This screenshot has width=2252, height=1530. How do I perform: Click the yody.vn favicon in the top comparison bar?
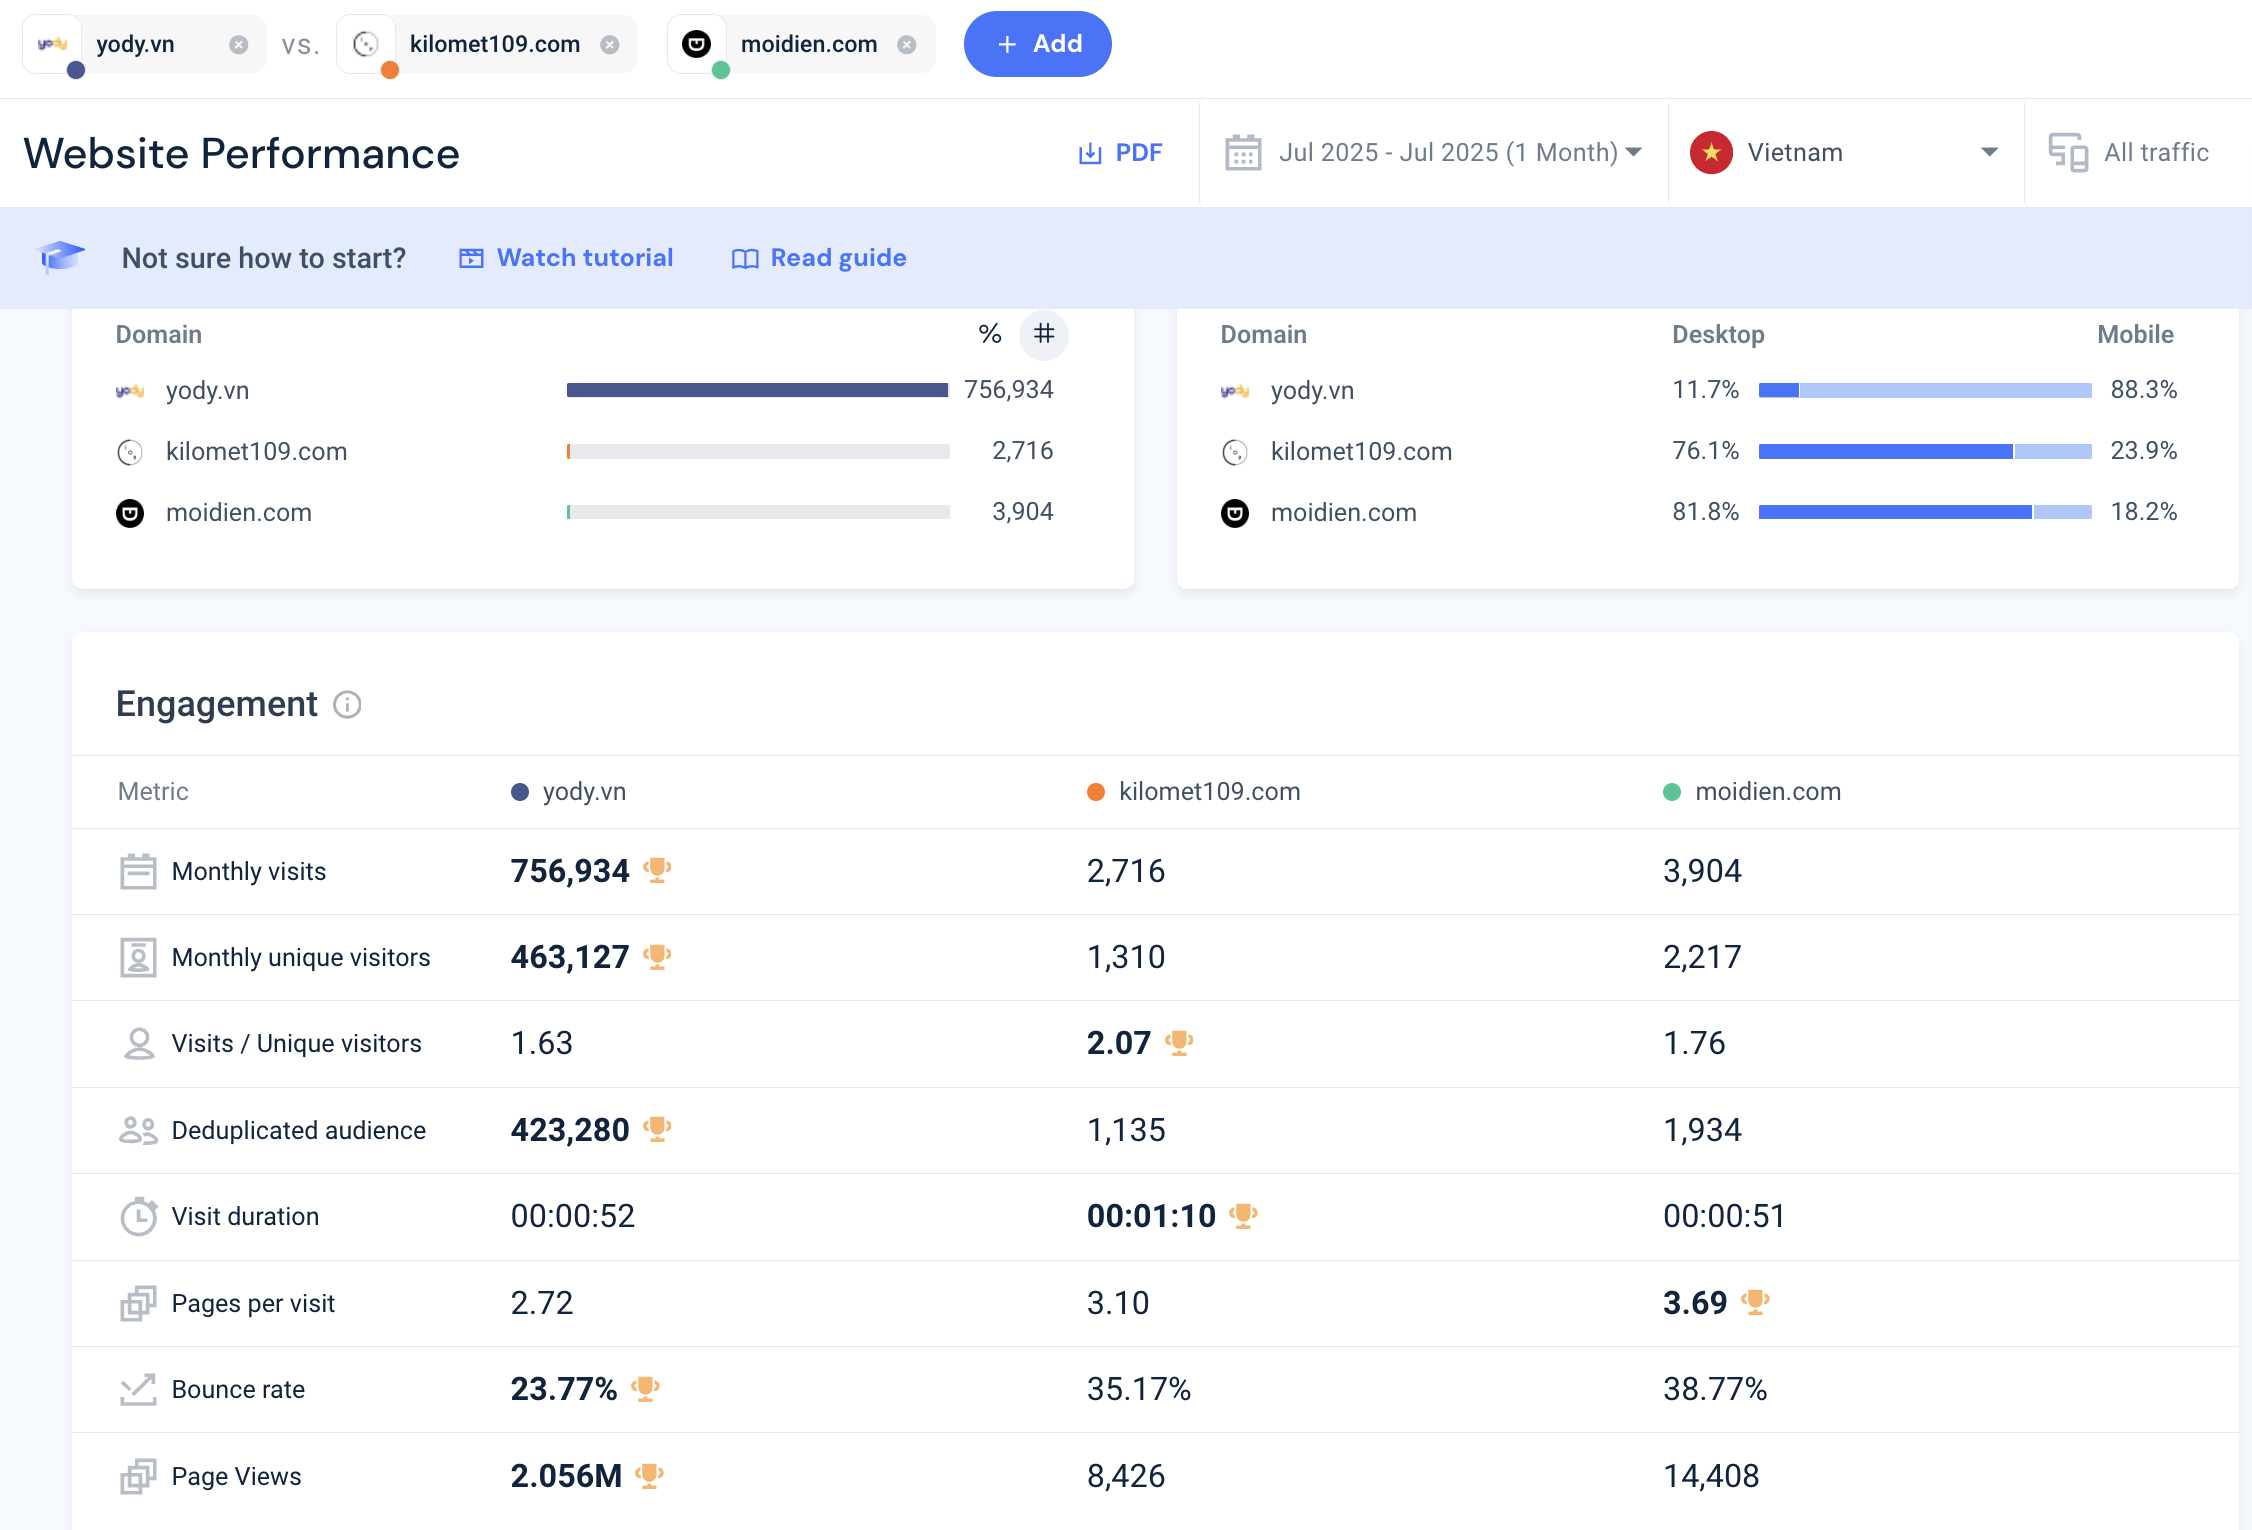coord(52,44)
